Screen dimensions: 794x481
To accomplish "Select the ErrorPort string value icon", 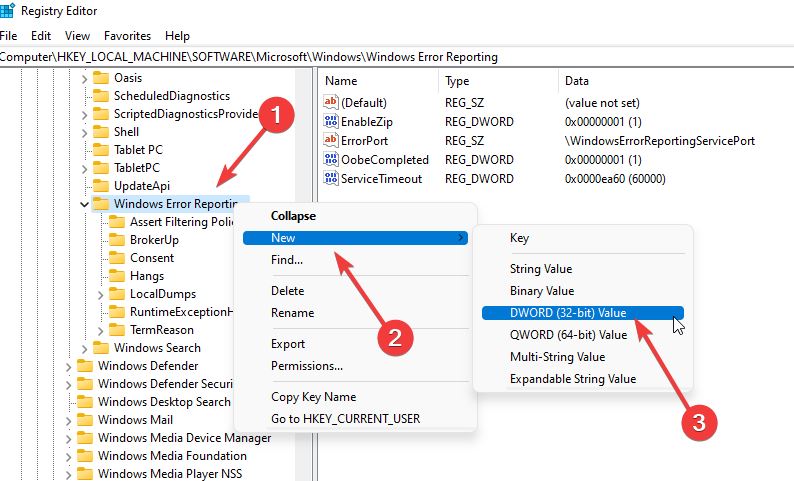I will 332,140.
